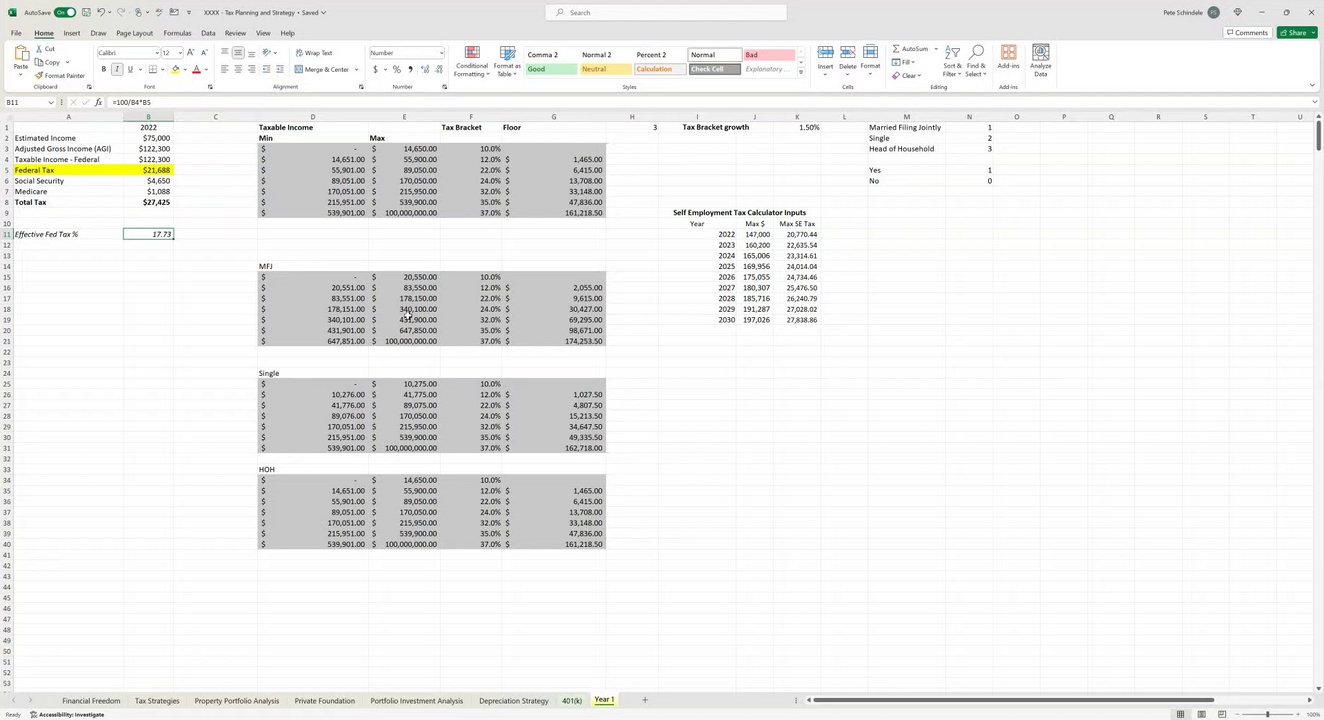Click the Increase Font Size icon
This screenshot has width=1324, height=720.
tap(192, 52)
